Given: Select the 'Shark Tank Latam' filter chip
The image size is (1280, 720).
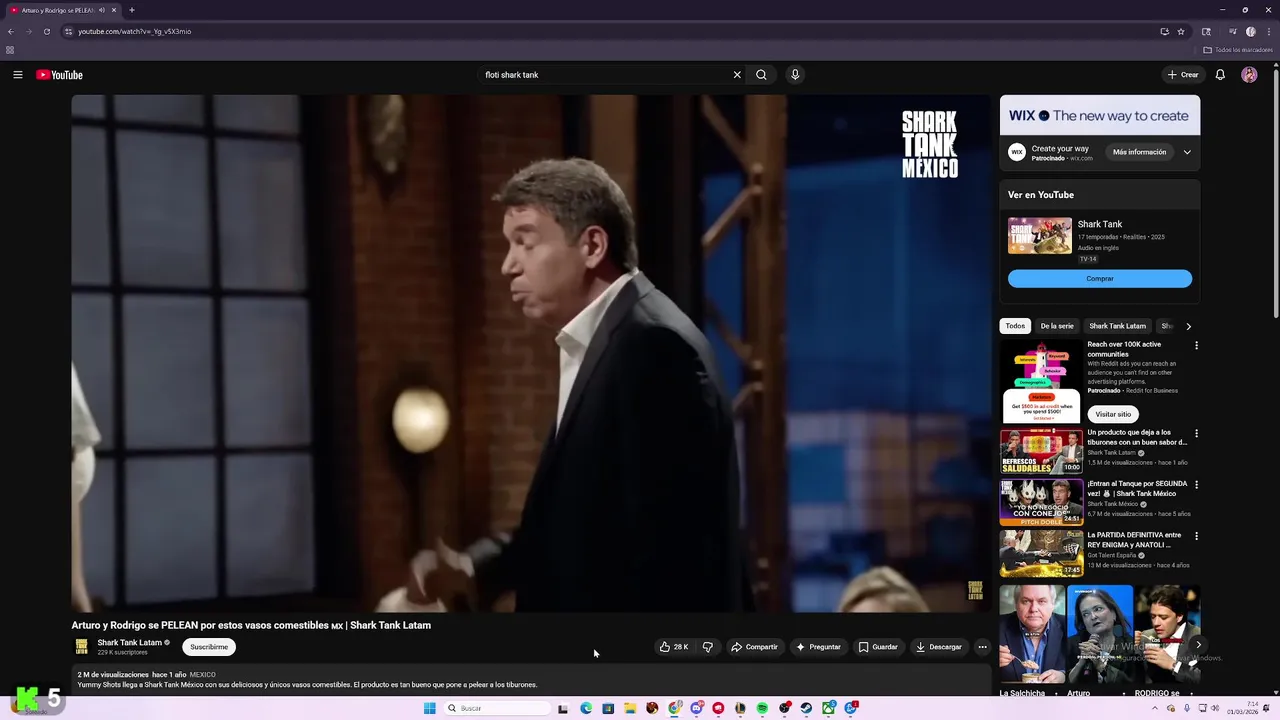Looking at the screenshot, I should [1117, 326].
